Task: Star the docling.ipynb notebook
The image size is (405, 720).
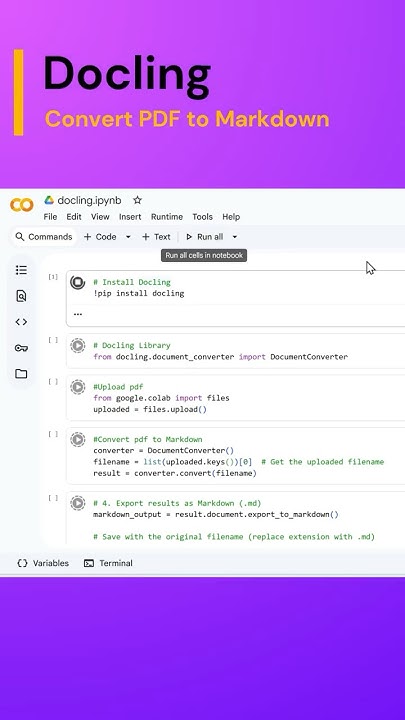Action: [137, 200]
